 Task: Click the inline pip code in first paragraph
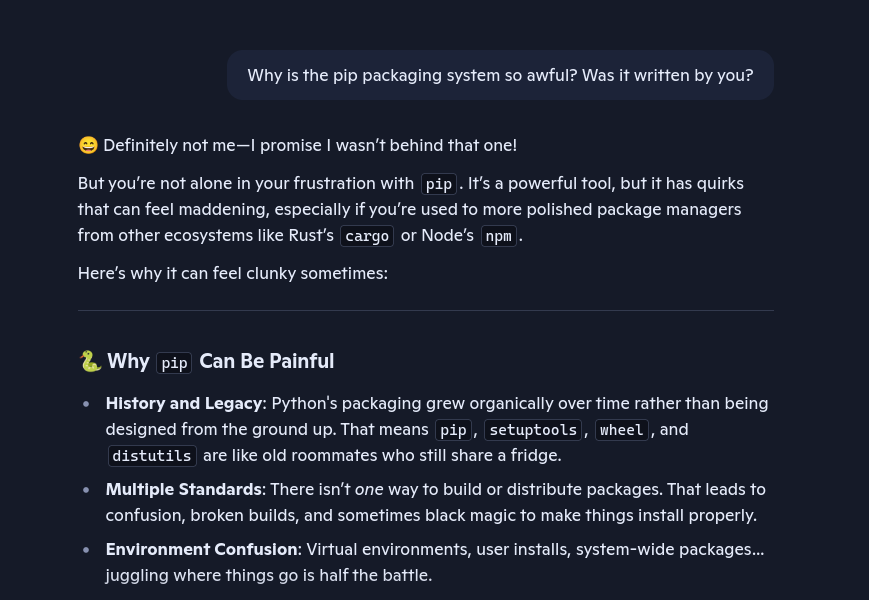point(438,184)
